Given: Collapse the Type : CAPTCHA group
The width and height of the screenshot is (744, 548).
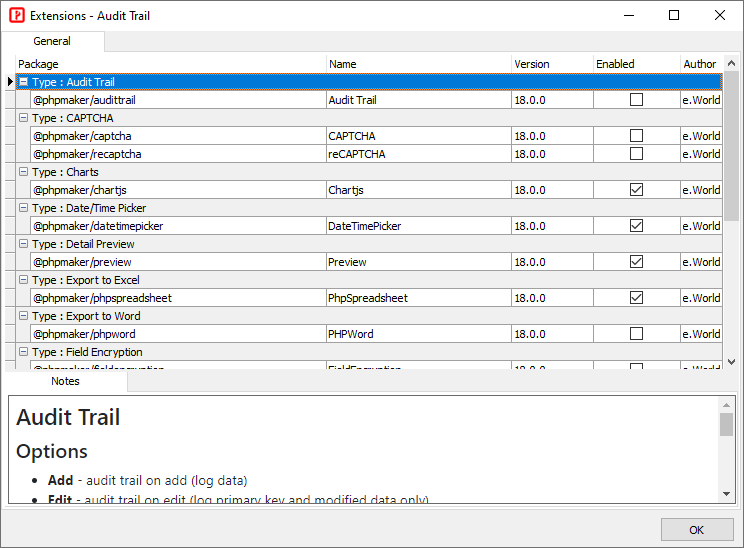Looking at the screenshot, I should tap(23, 118).
